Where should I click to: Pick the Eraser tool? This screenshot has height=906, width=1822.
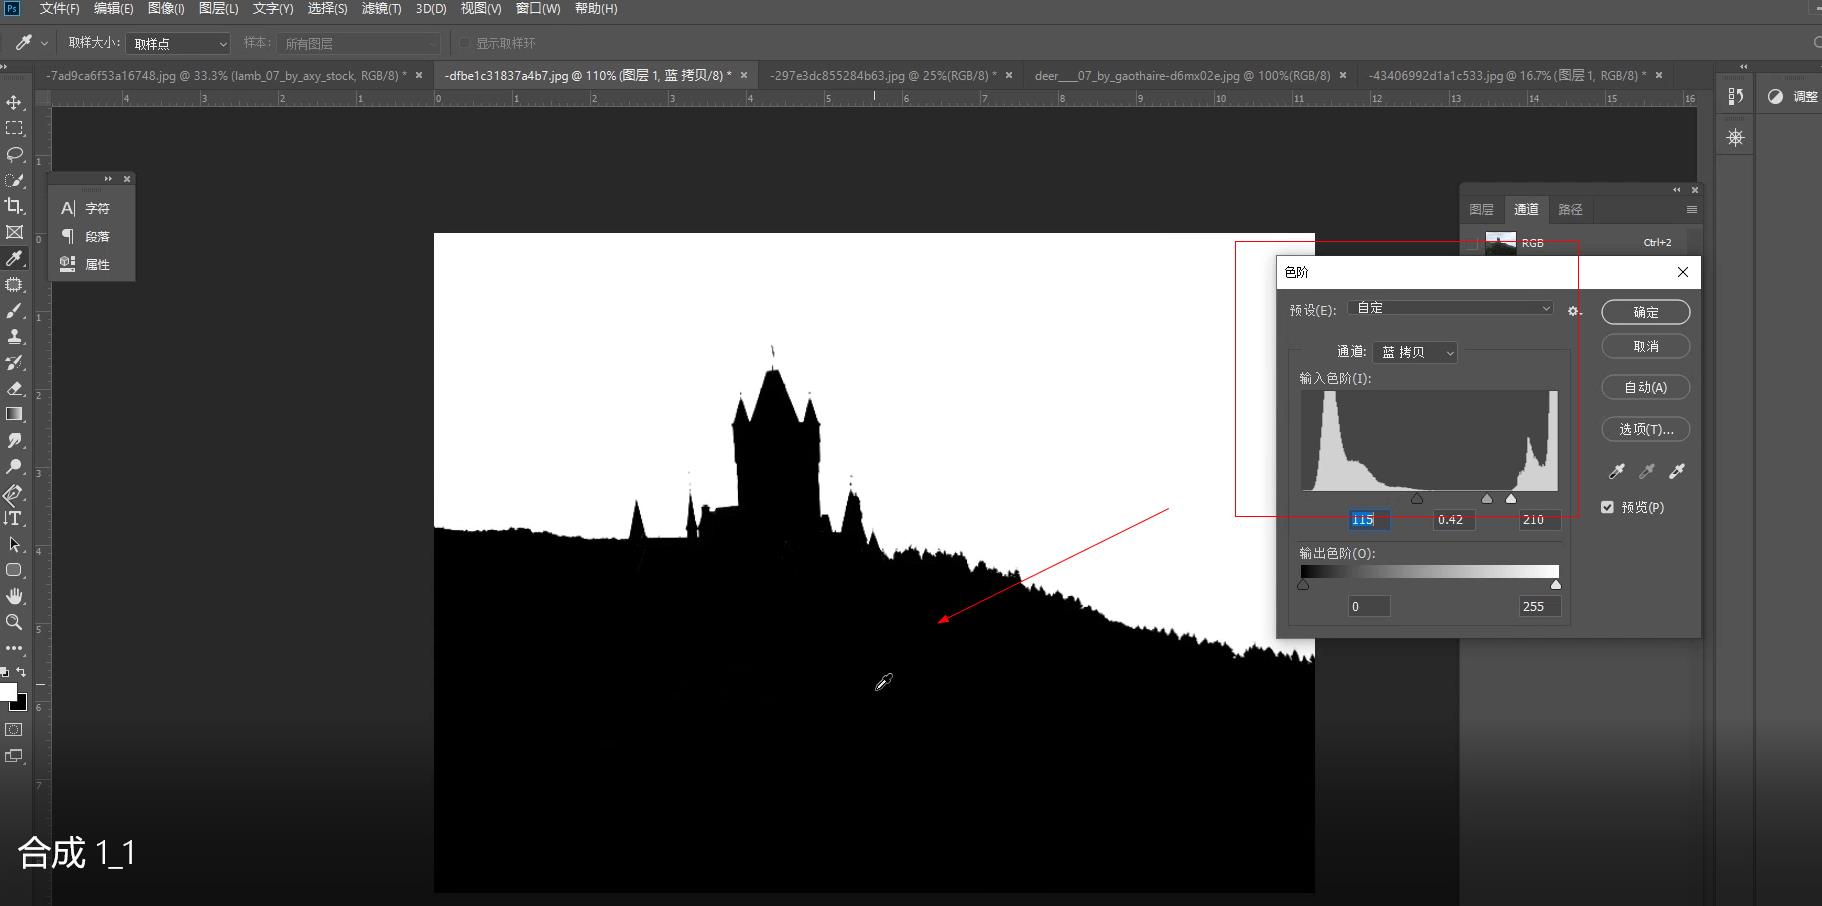tap(14, 388)
